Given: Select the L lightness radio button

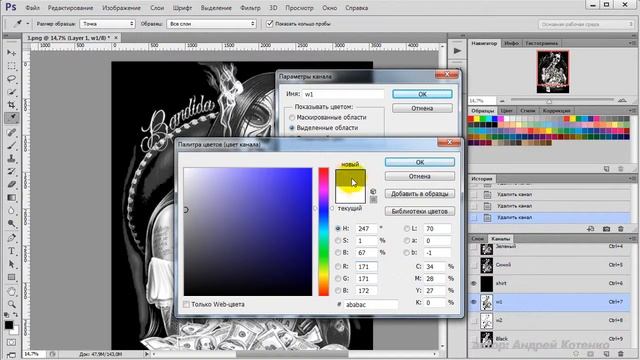Looking at the screenshot, I should pyautogui.click(x=407, y=229).
